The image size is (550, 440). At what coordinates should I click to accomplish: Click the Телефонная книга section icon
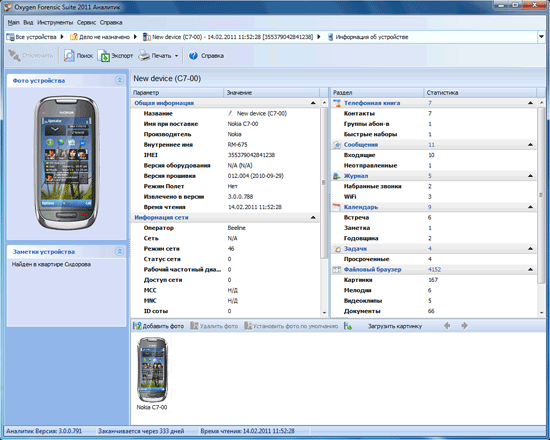point(337,103)
